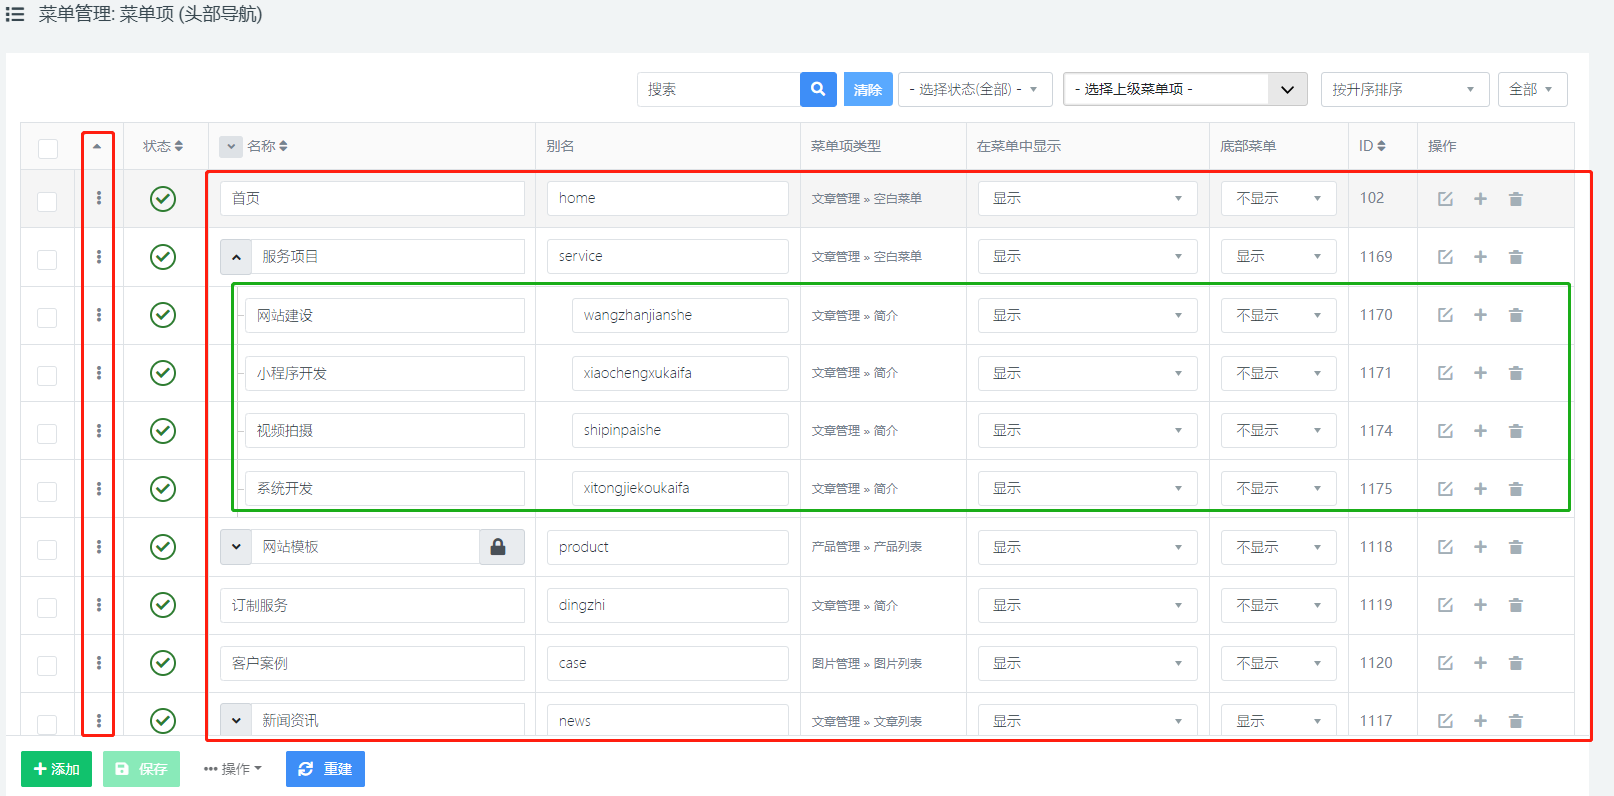Click the blue 重建 button
This screenshot has width=1614, height=796.
coord(325,769)
